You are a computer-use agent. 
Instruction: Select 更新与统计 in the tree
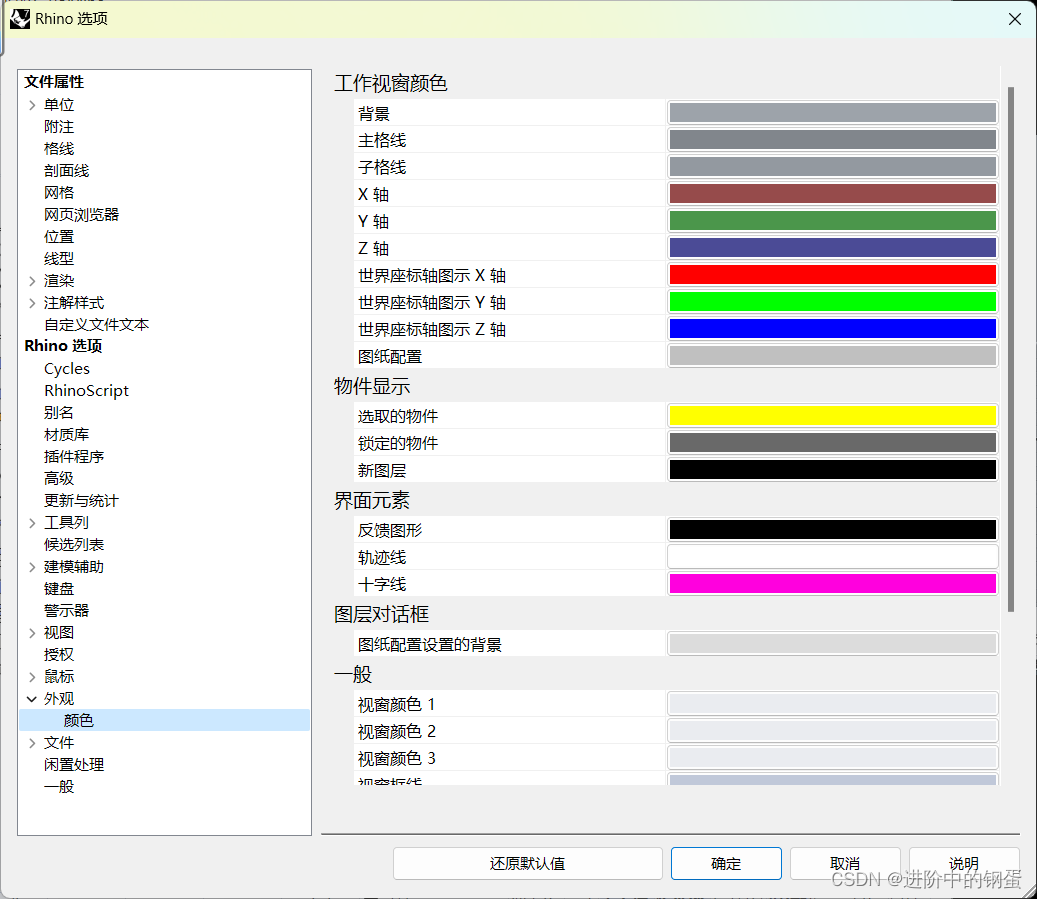81,501
